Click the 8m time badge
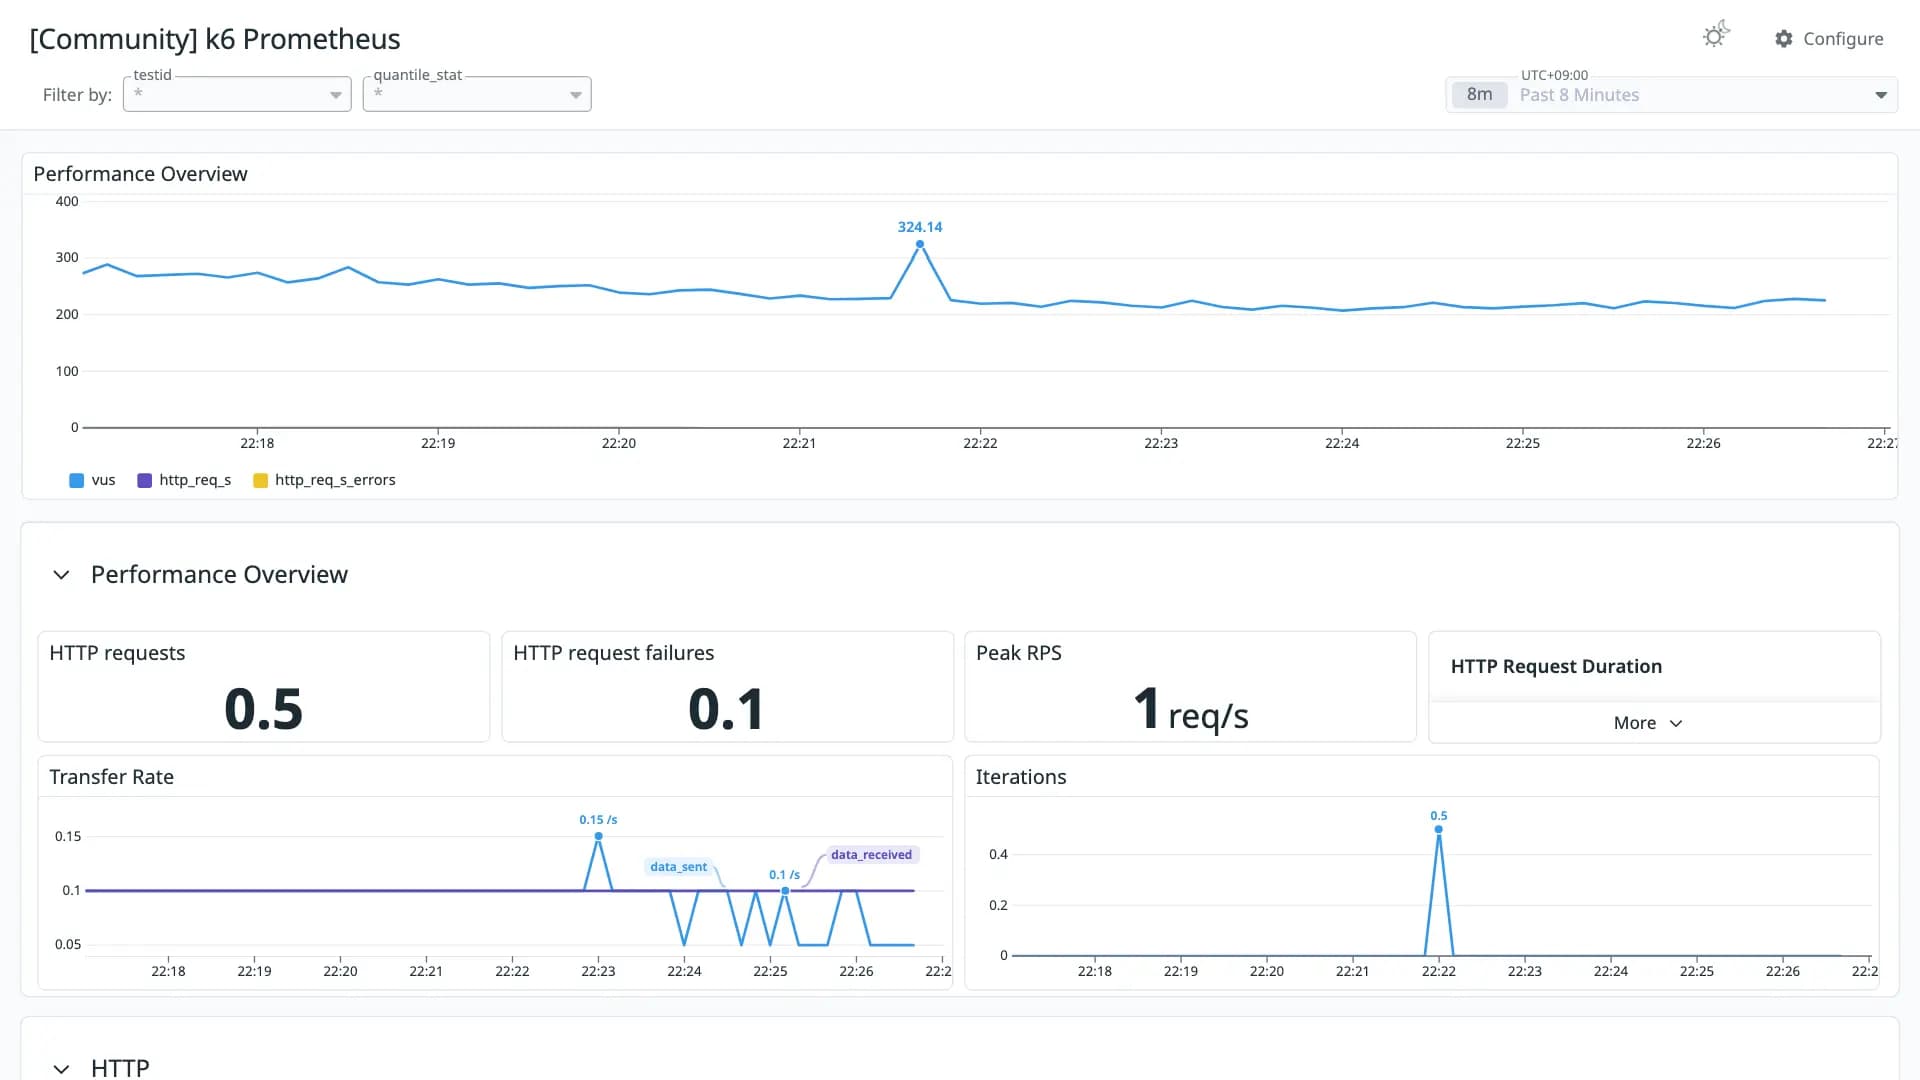Image resolution: width=1920 pixels, height=1080 pixels. (1479, 95)
